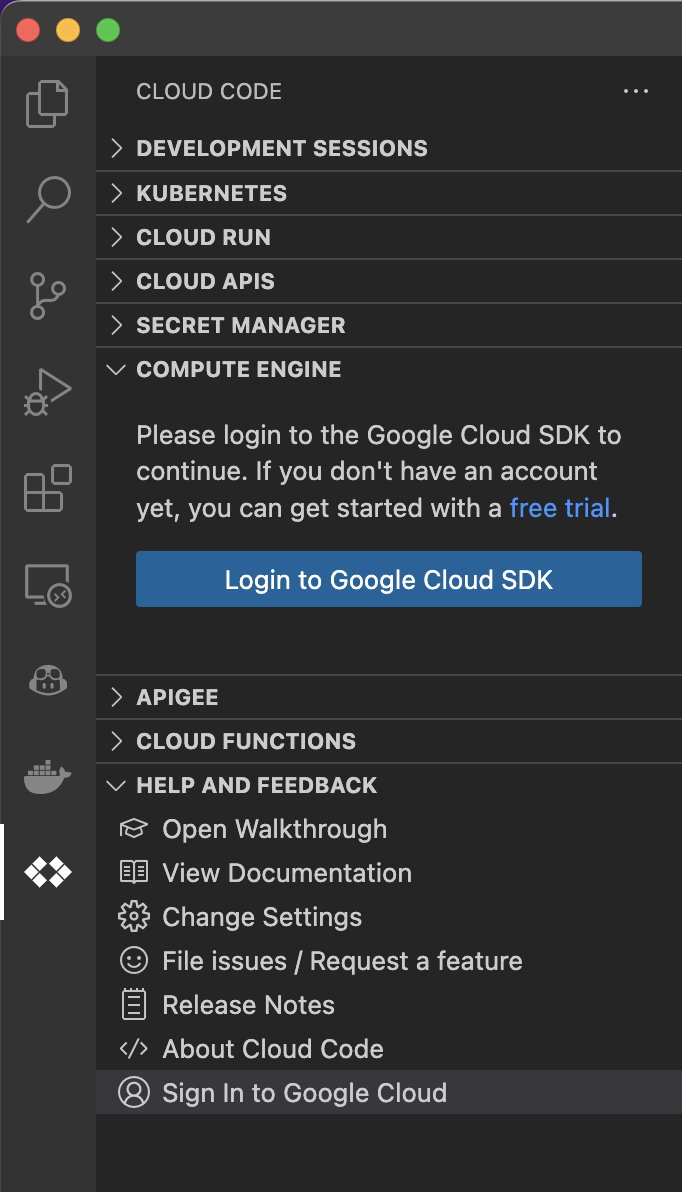Select the Cloud Code activity bar icon
The width and height of the screenshot is (682, 1192).
tap(47, 872)
